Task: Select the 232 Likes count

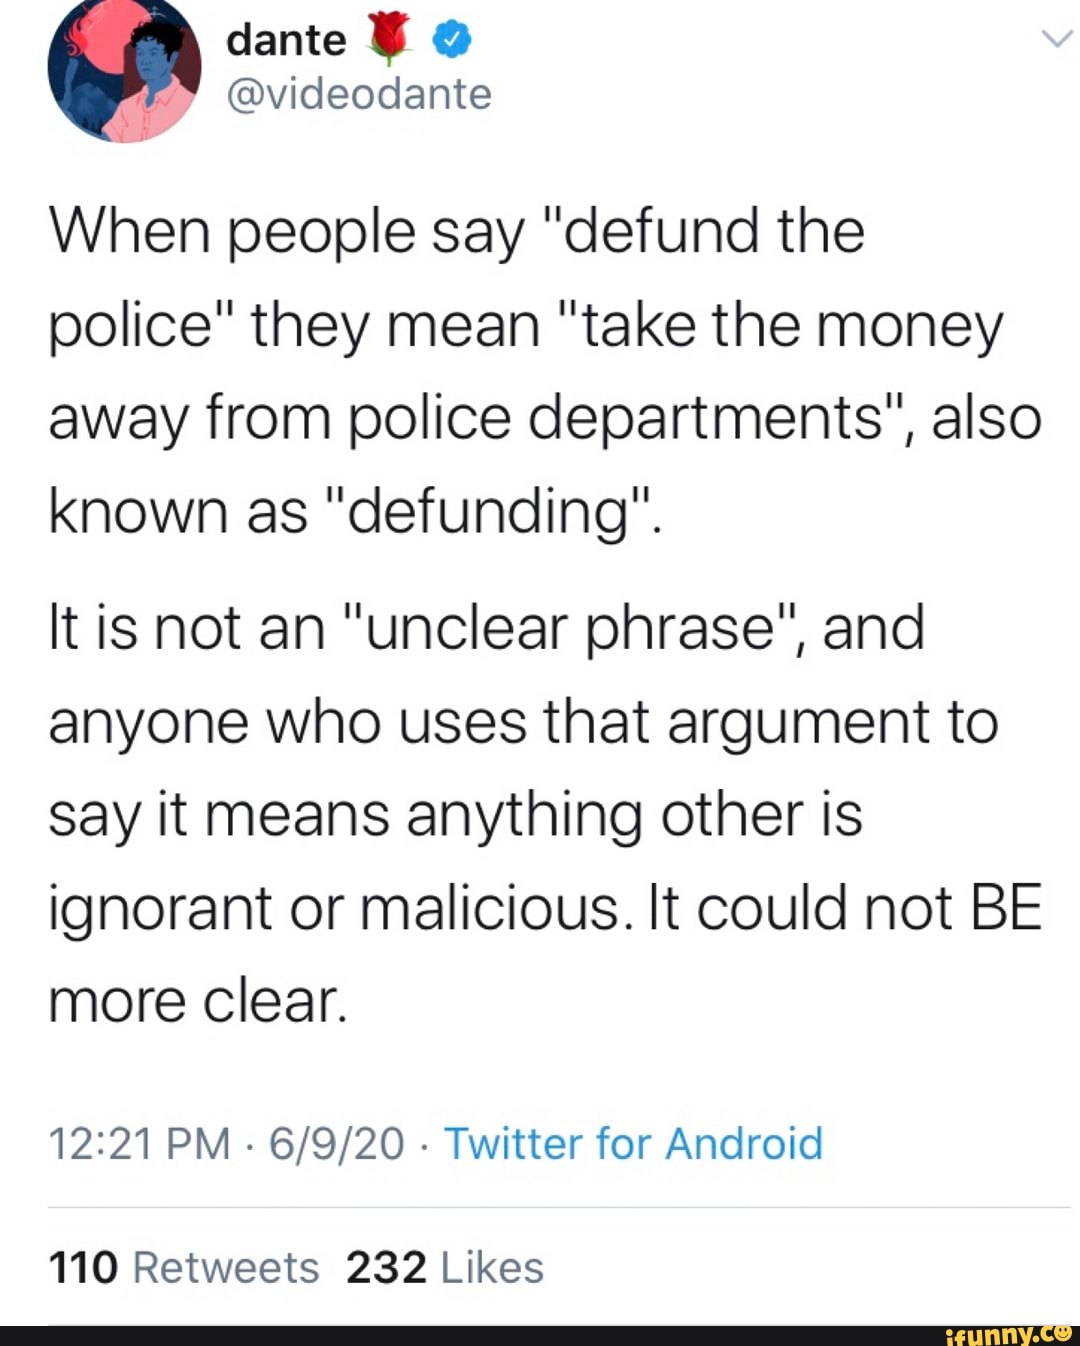Action: (x=442, y=1267)
